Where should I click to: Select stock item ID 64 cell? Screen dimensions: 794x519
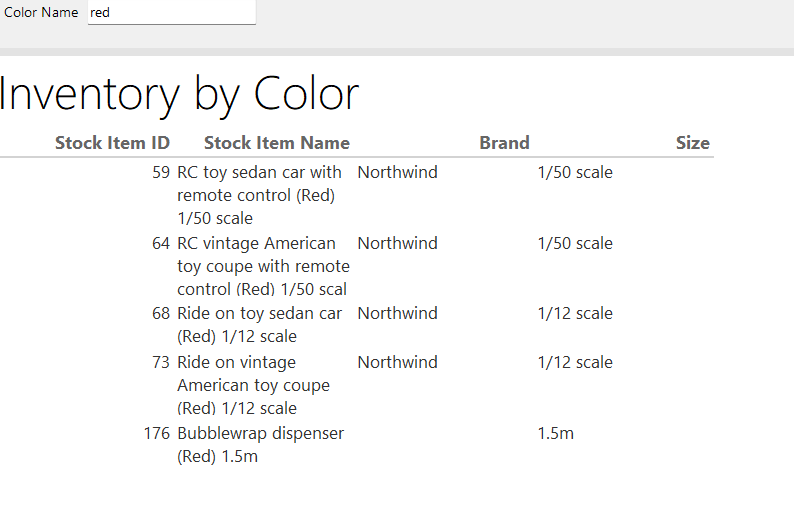(x=160, y=243)
